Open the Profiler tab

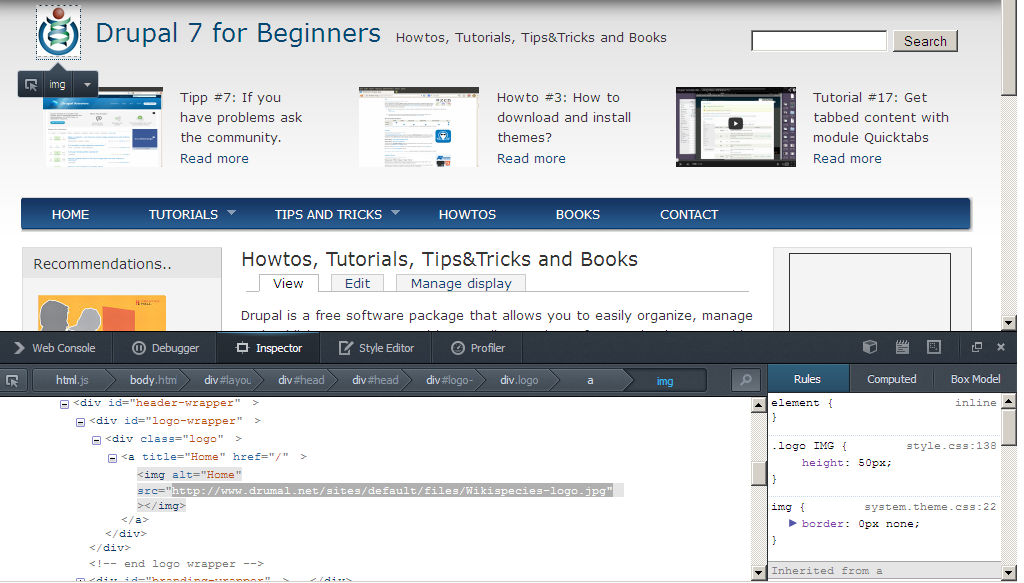point(478,348)
